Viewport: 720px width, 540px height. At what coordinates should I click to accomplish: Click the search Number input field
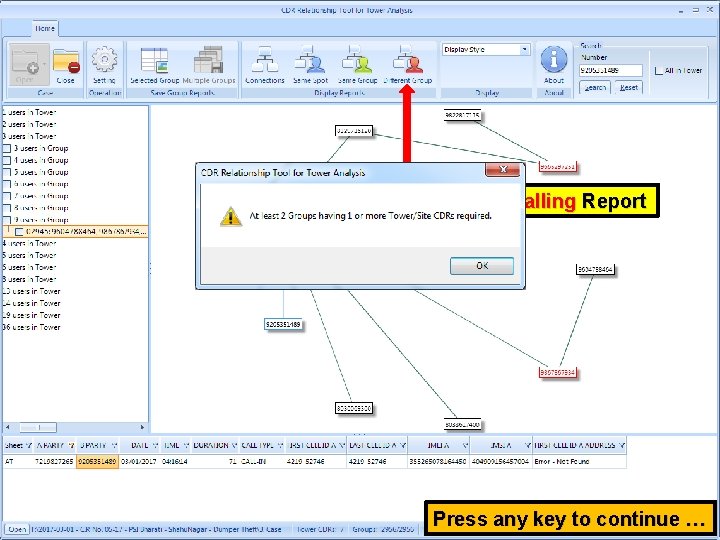[611, 70]
